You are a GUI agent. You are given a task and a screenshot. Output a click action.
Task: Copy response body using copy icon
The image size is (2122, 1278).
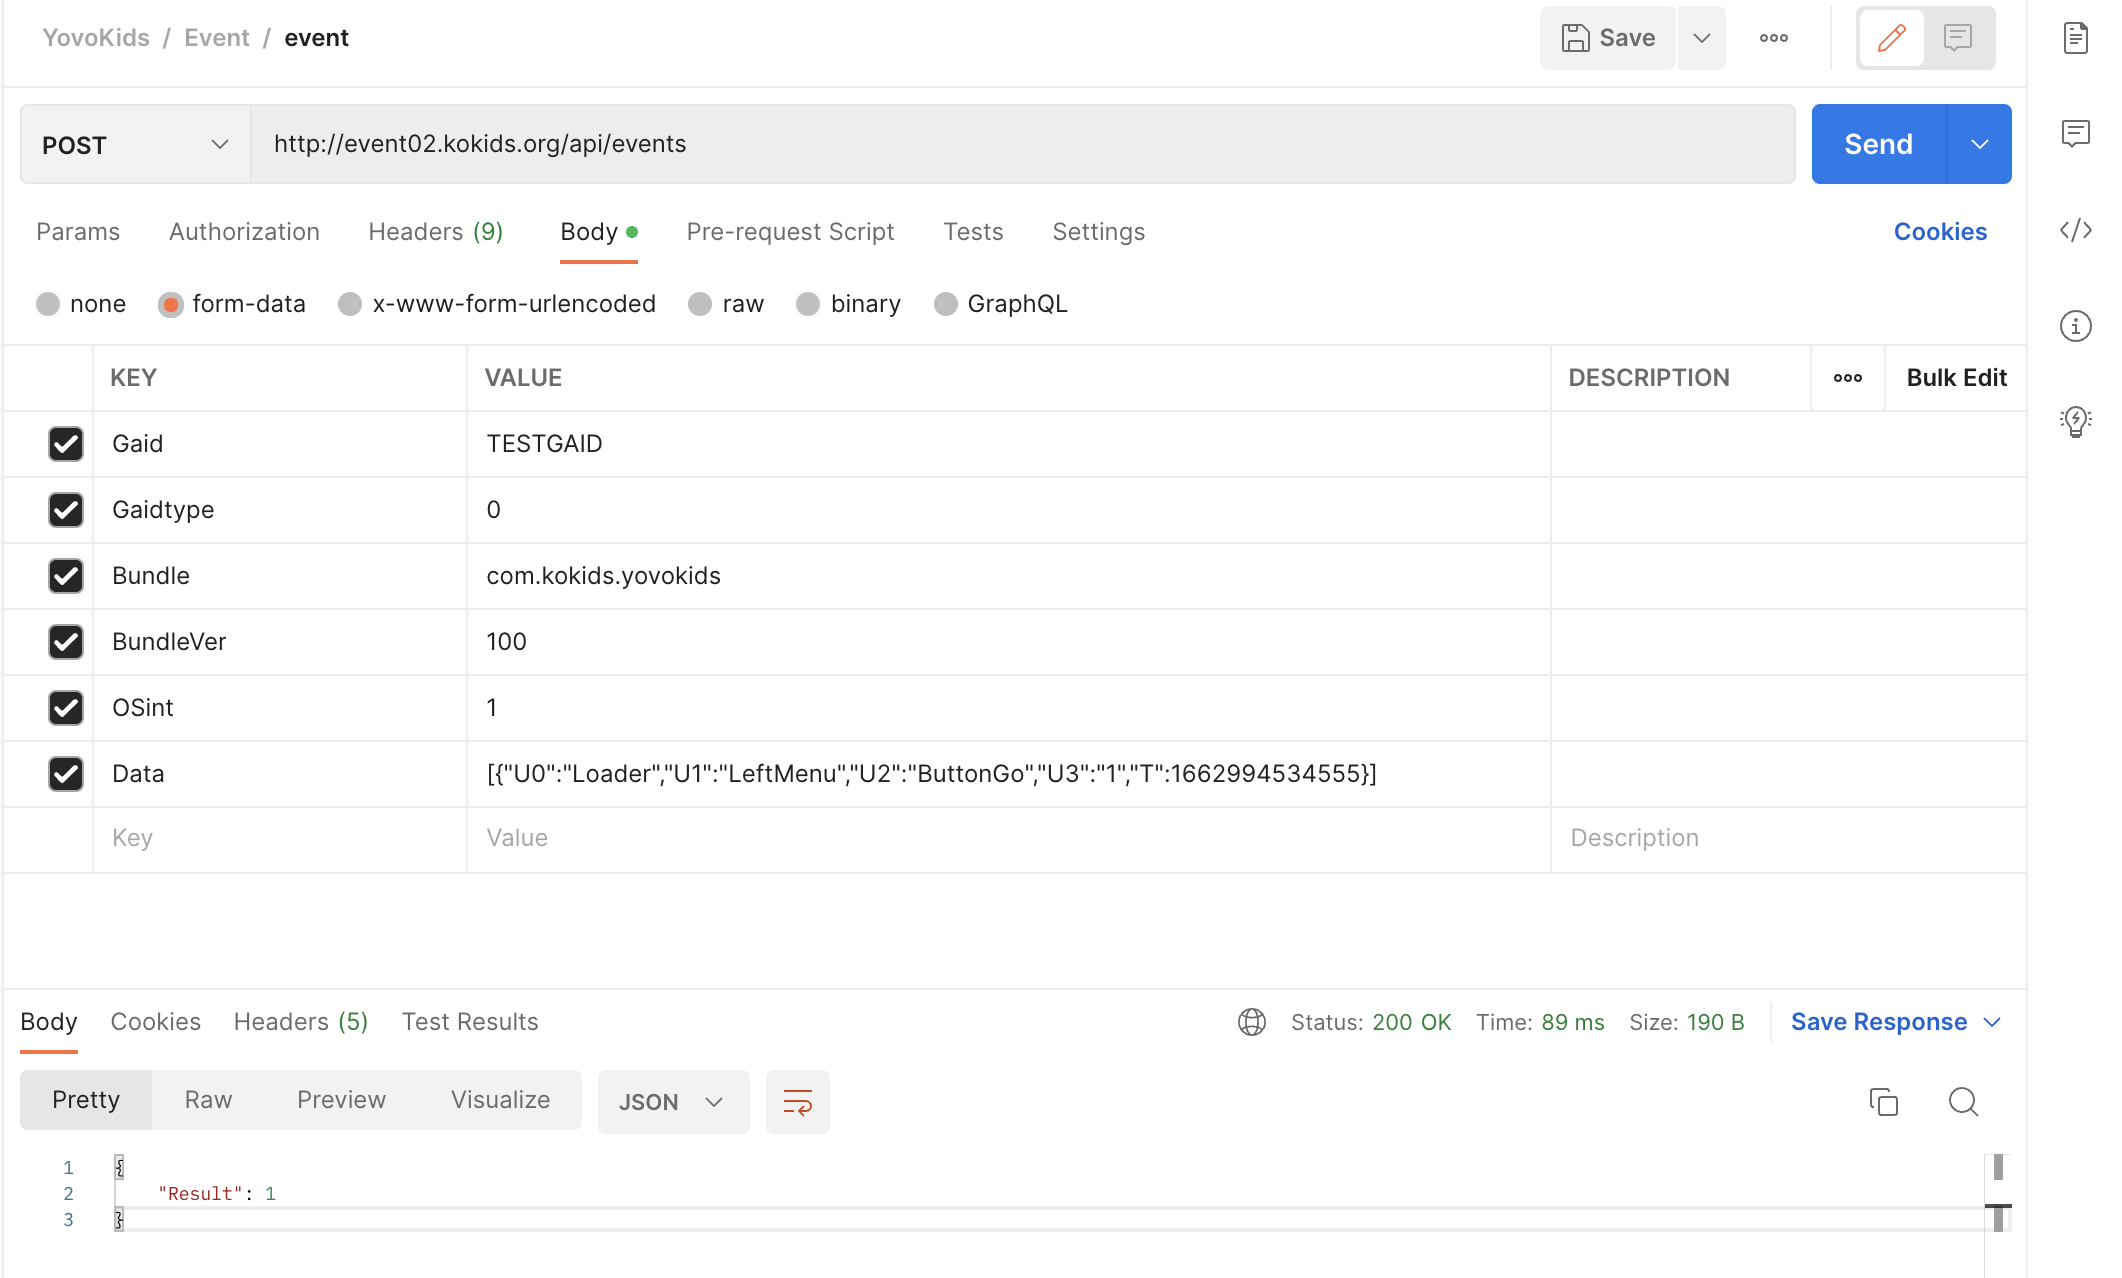click(x=1883, y=1102)
